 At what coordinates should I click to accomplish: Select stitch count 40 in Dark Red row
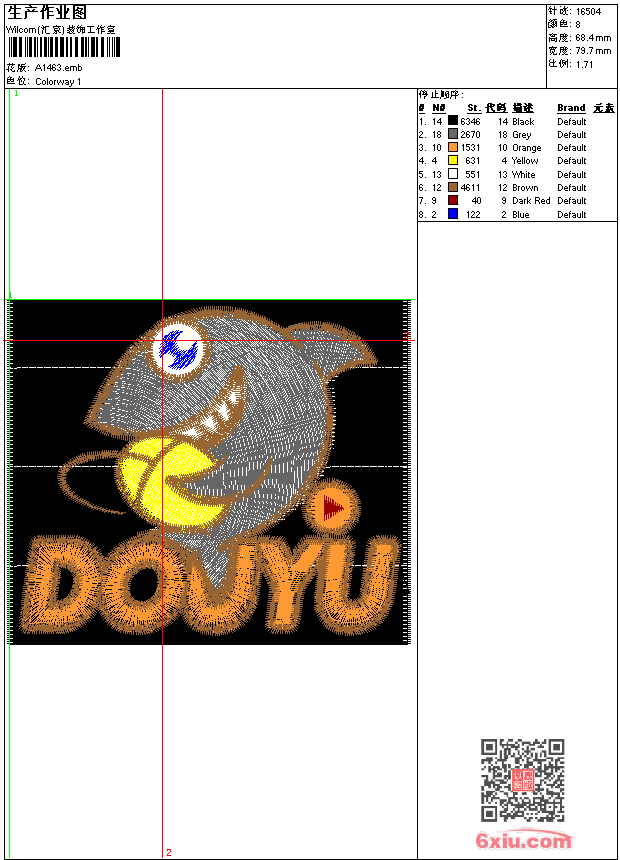click(476, 201)
